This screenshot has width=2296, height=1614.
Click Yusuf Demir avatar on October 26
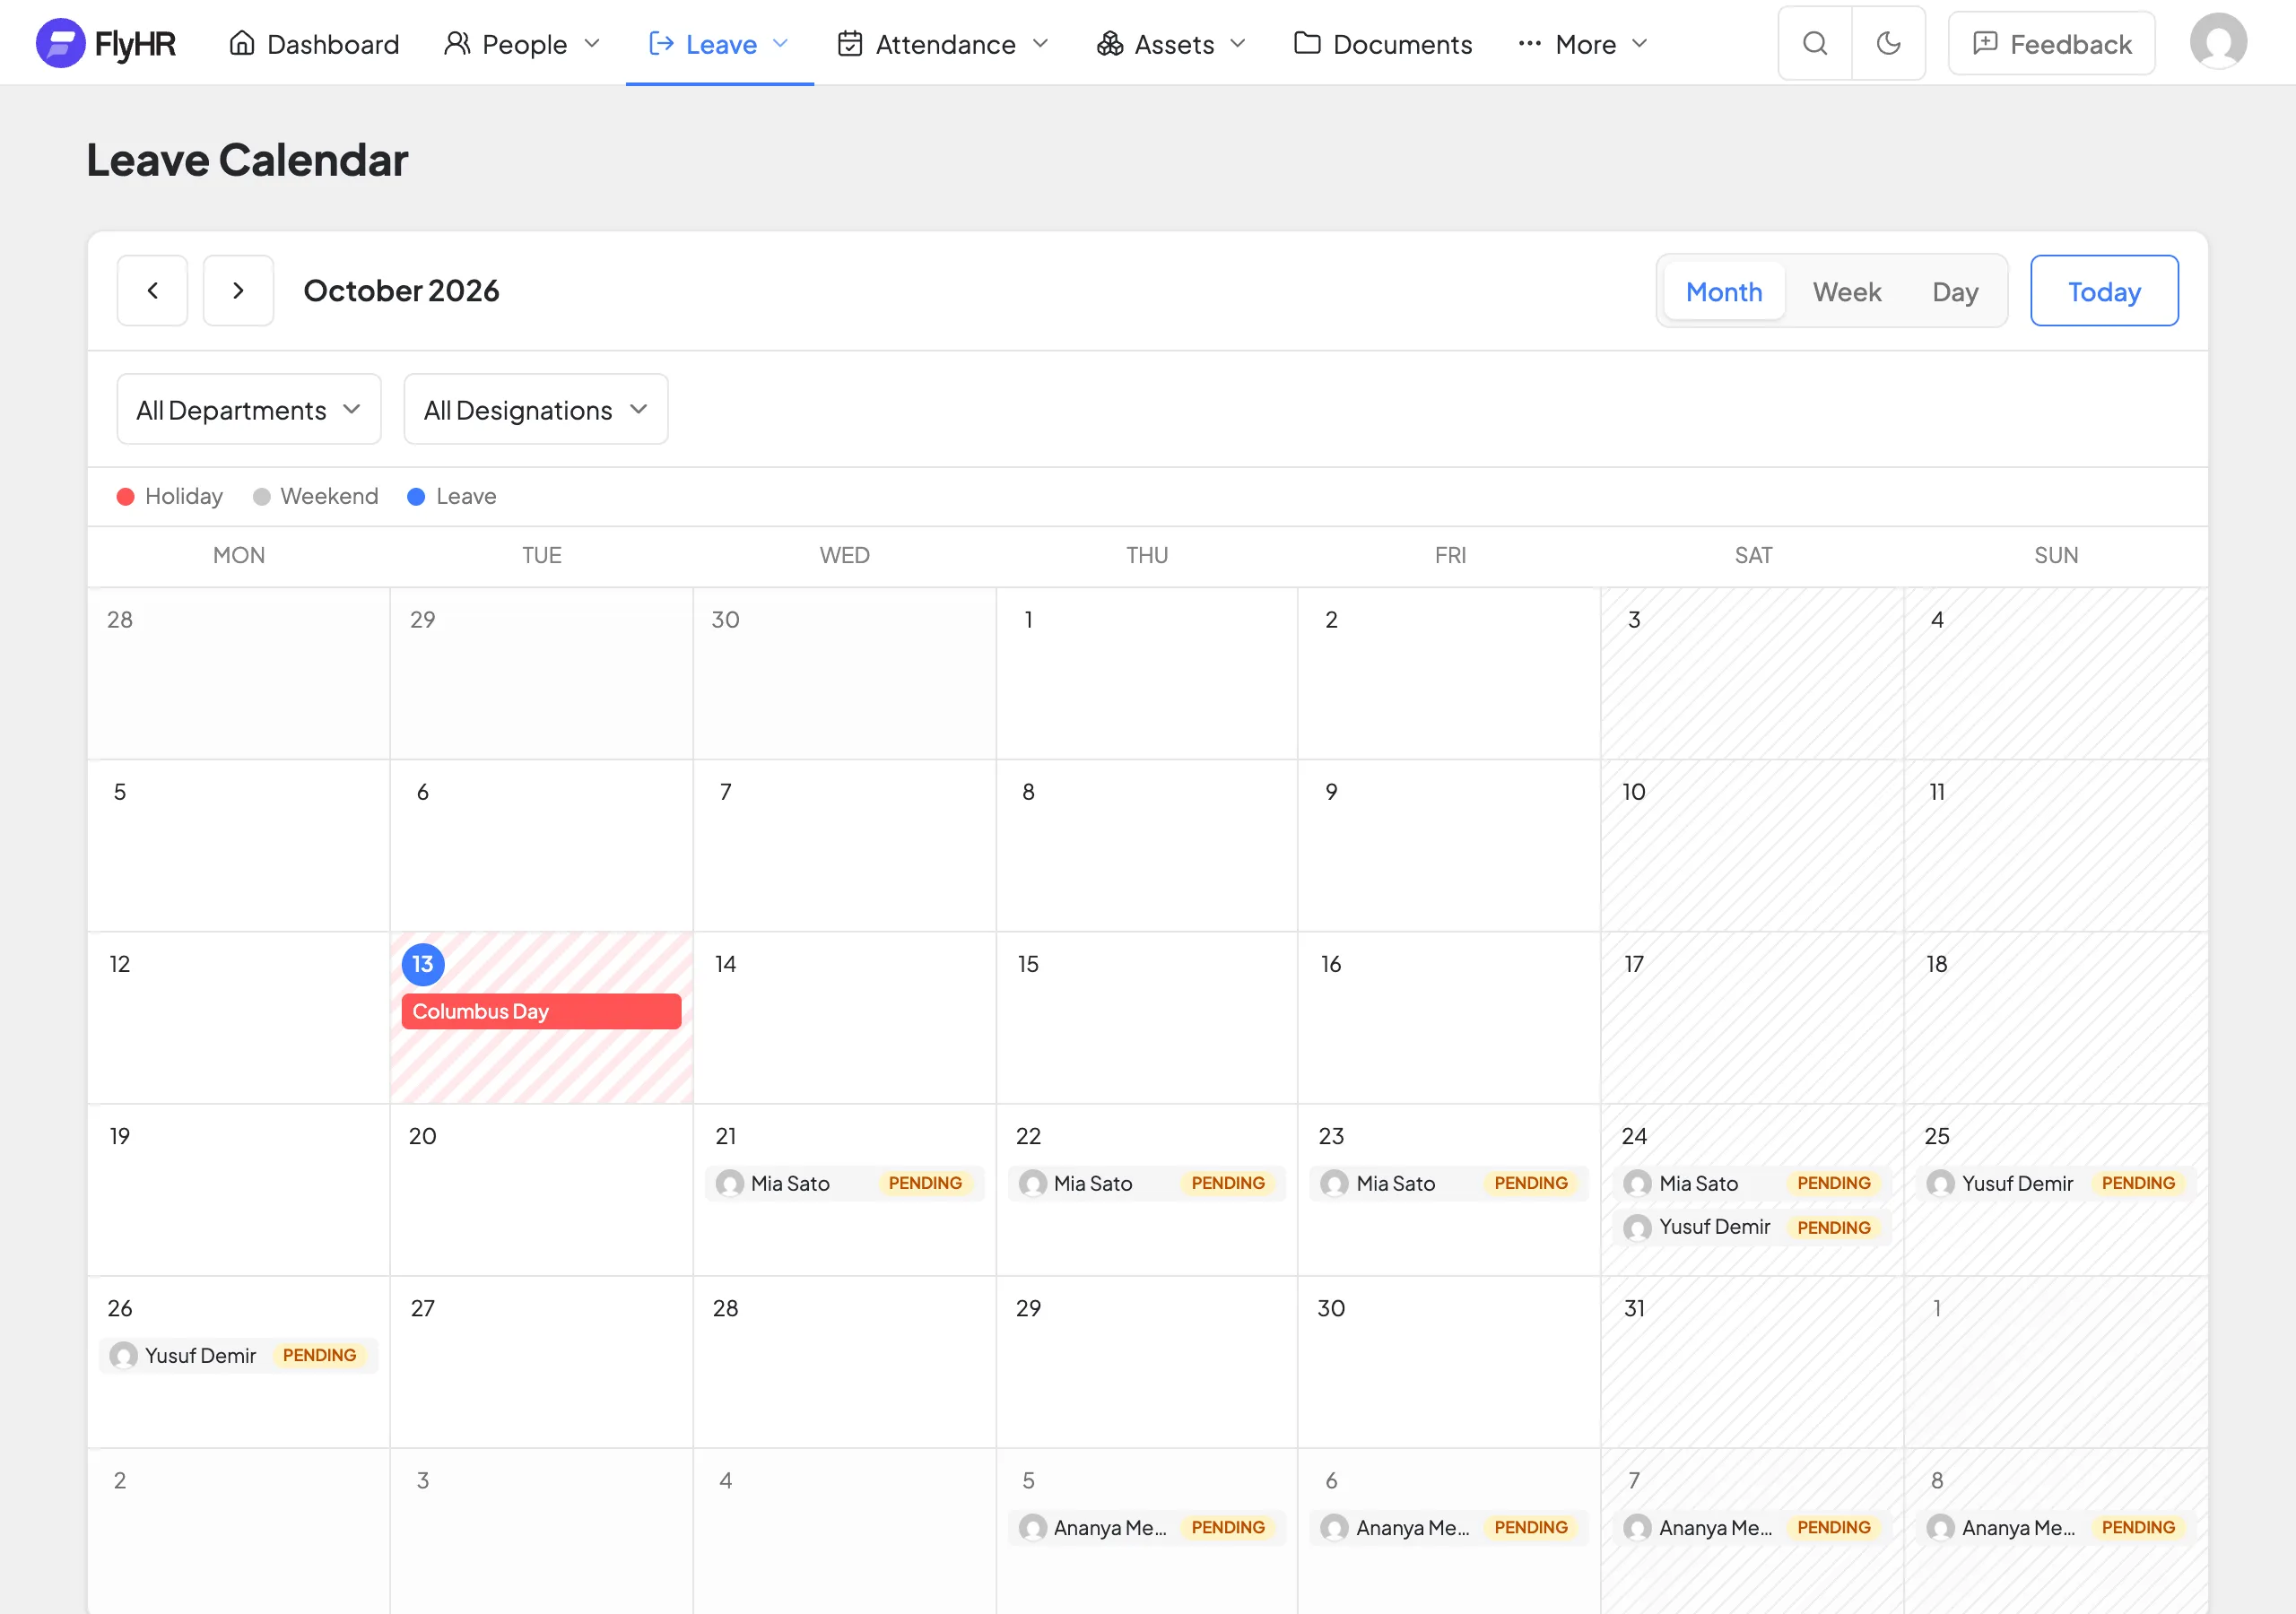point(124,1355)
